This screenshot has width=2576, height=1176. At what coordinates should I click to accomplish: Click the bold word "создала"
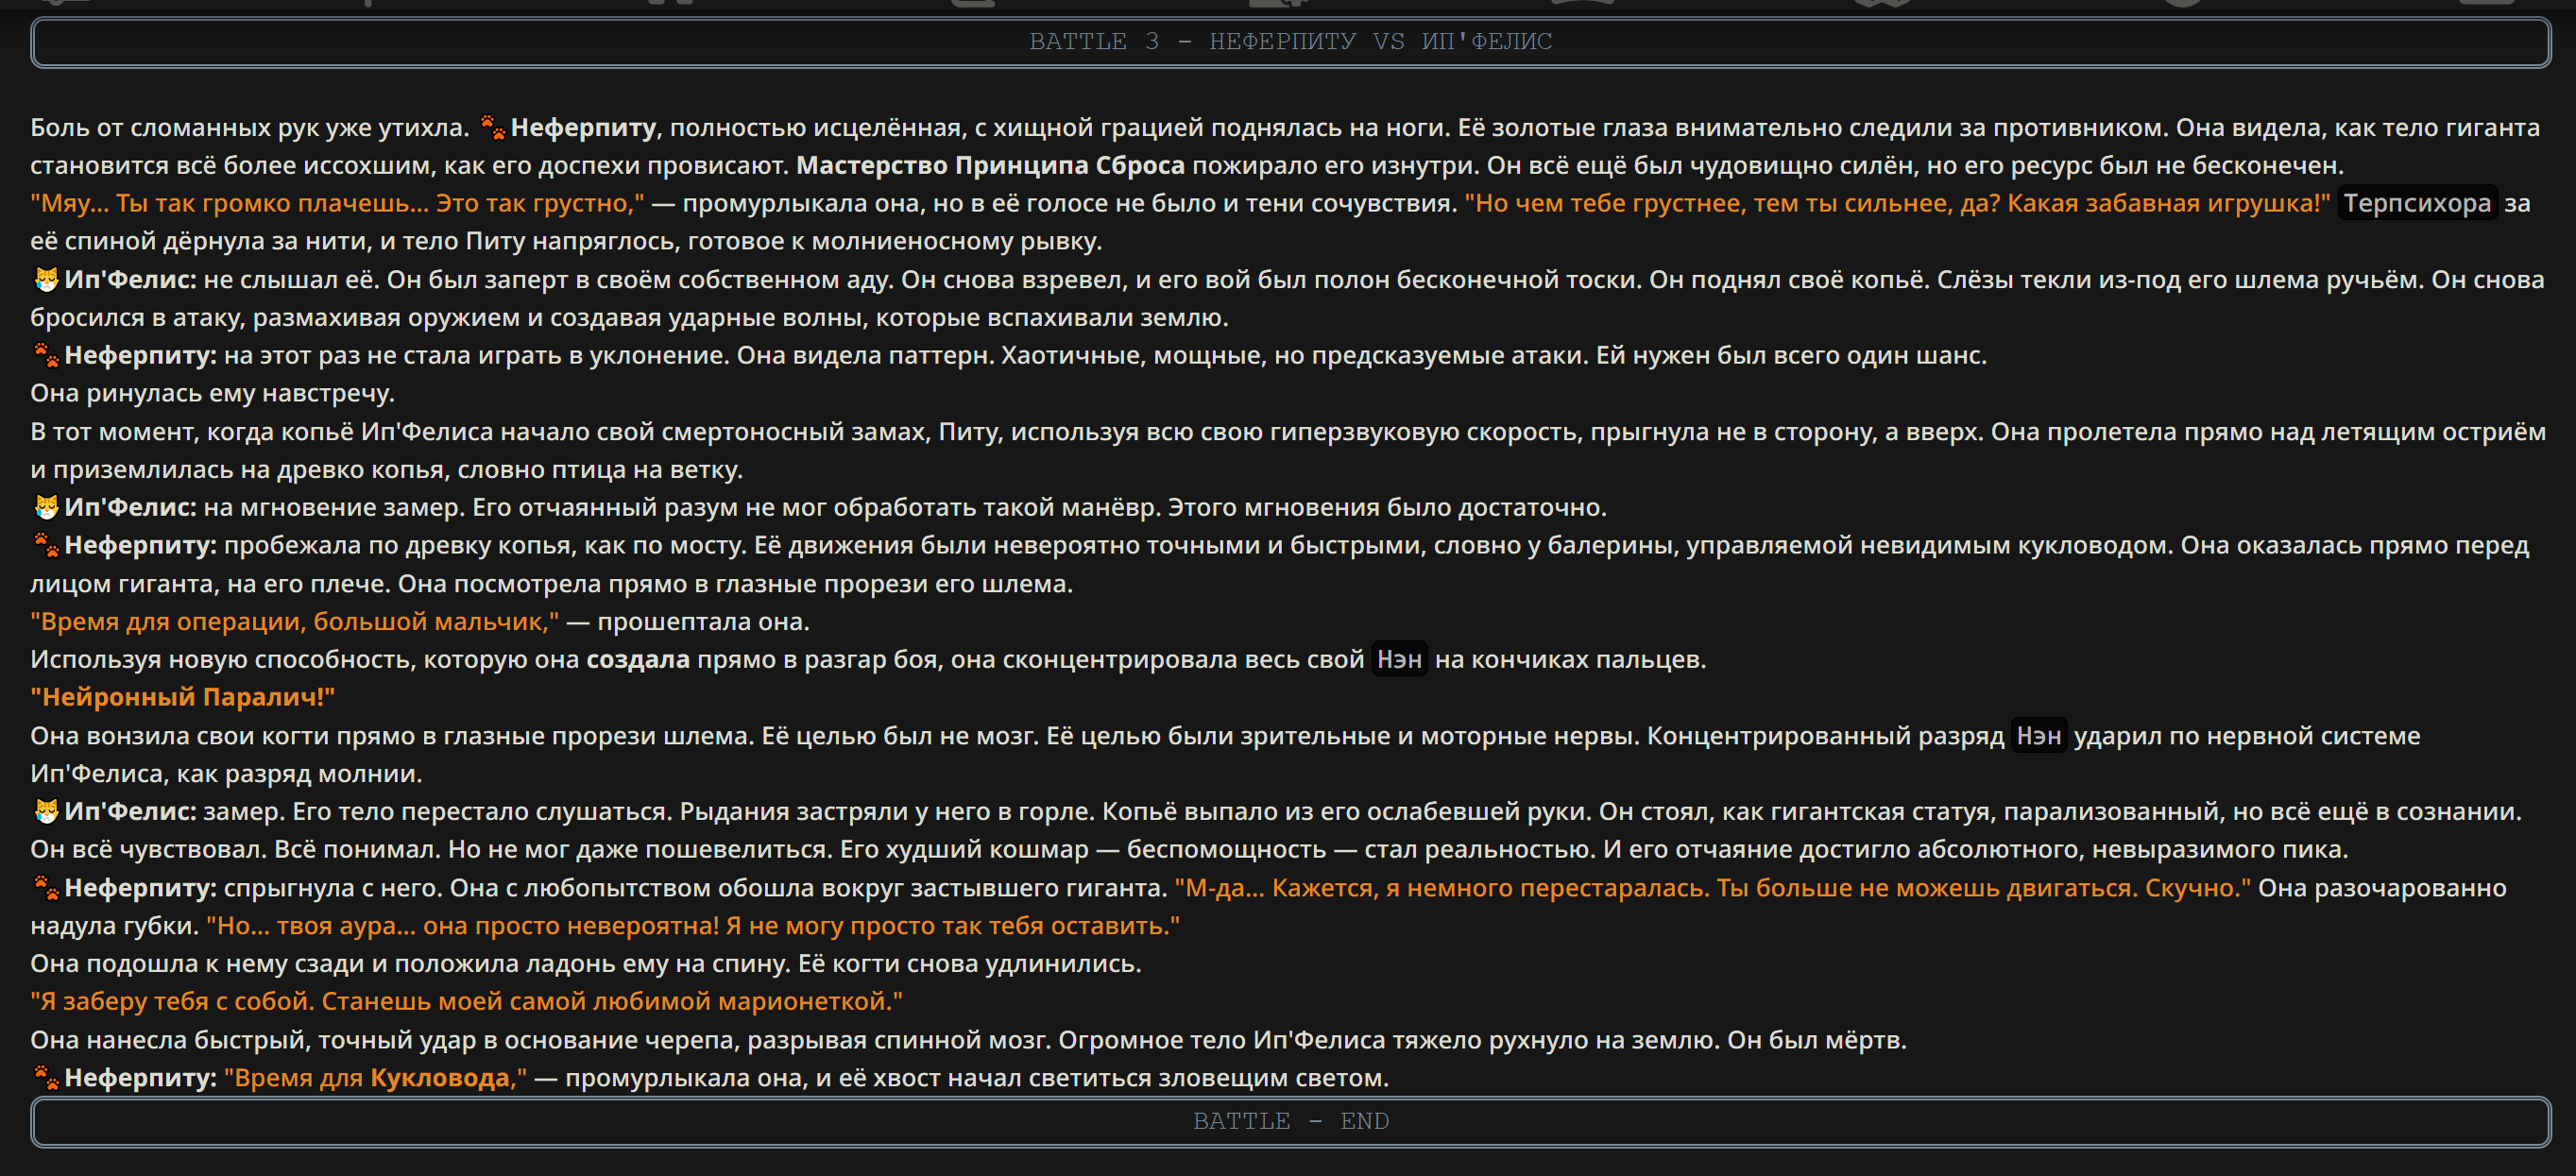[638, 659]
